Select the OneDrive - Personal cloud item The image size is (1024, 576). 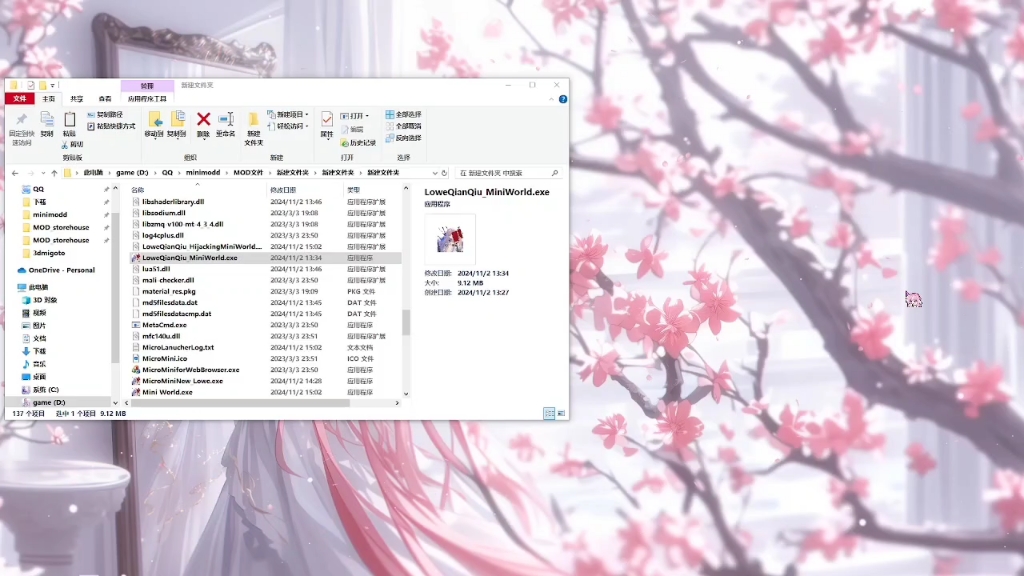[x=57, y=270]
